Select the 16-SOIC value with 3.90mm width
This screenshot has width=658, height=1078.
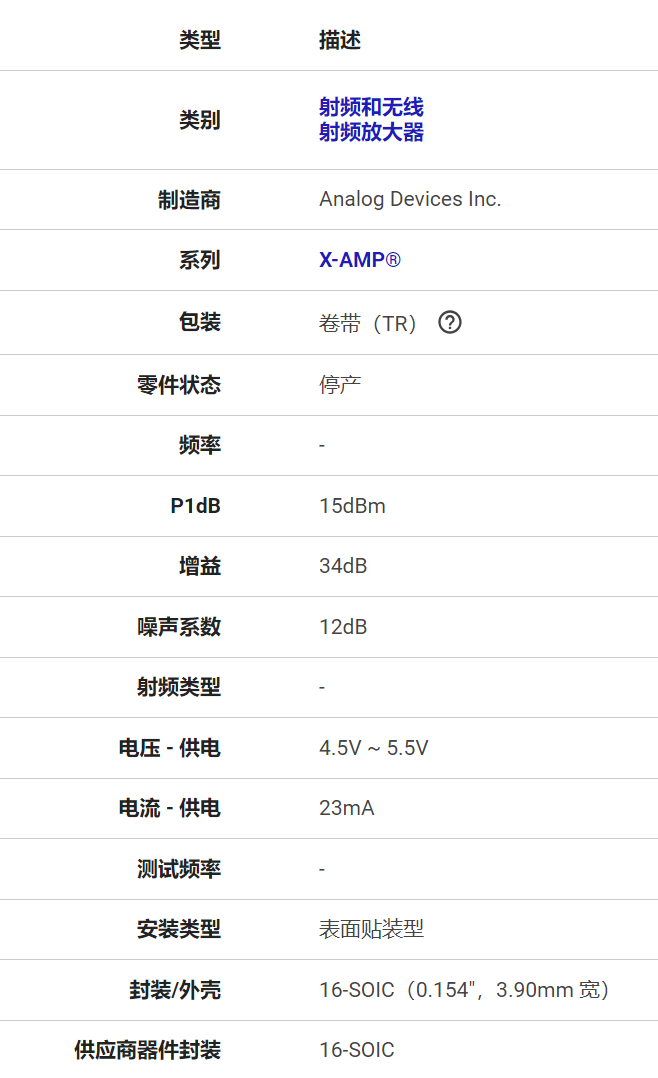coord(464,990)
